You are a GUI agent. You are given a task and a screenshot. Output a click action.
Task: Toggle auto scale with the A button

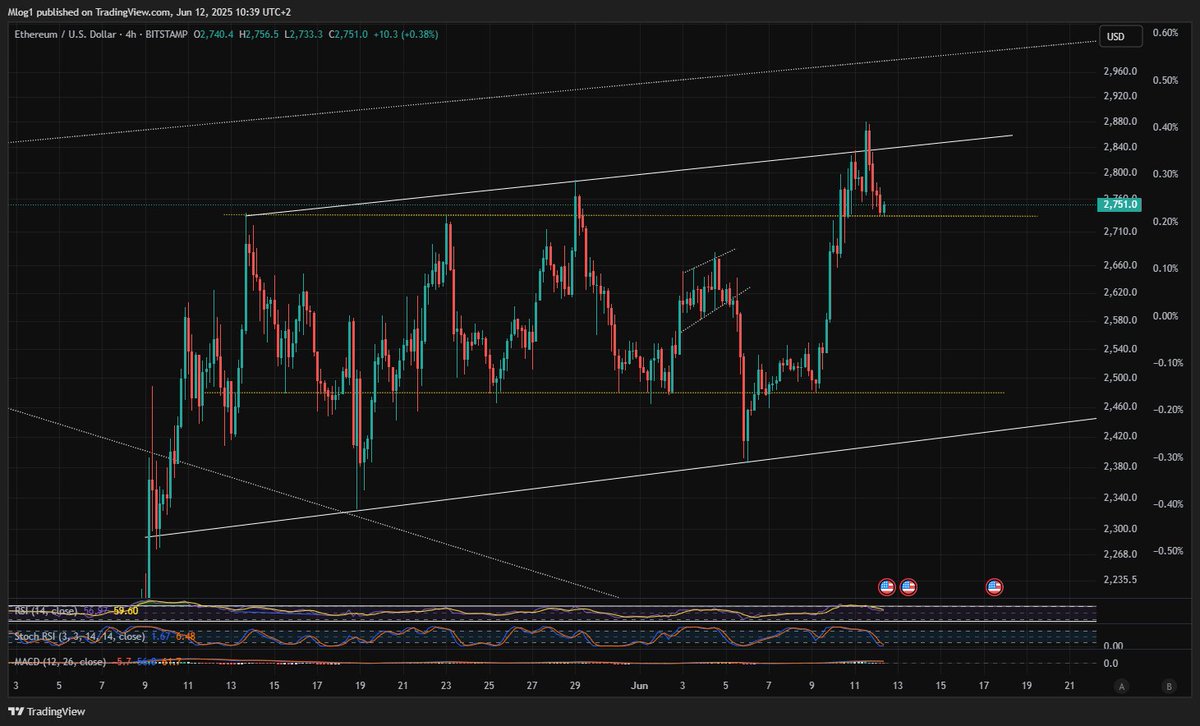pyautogui.click(x=1123, y=687)
